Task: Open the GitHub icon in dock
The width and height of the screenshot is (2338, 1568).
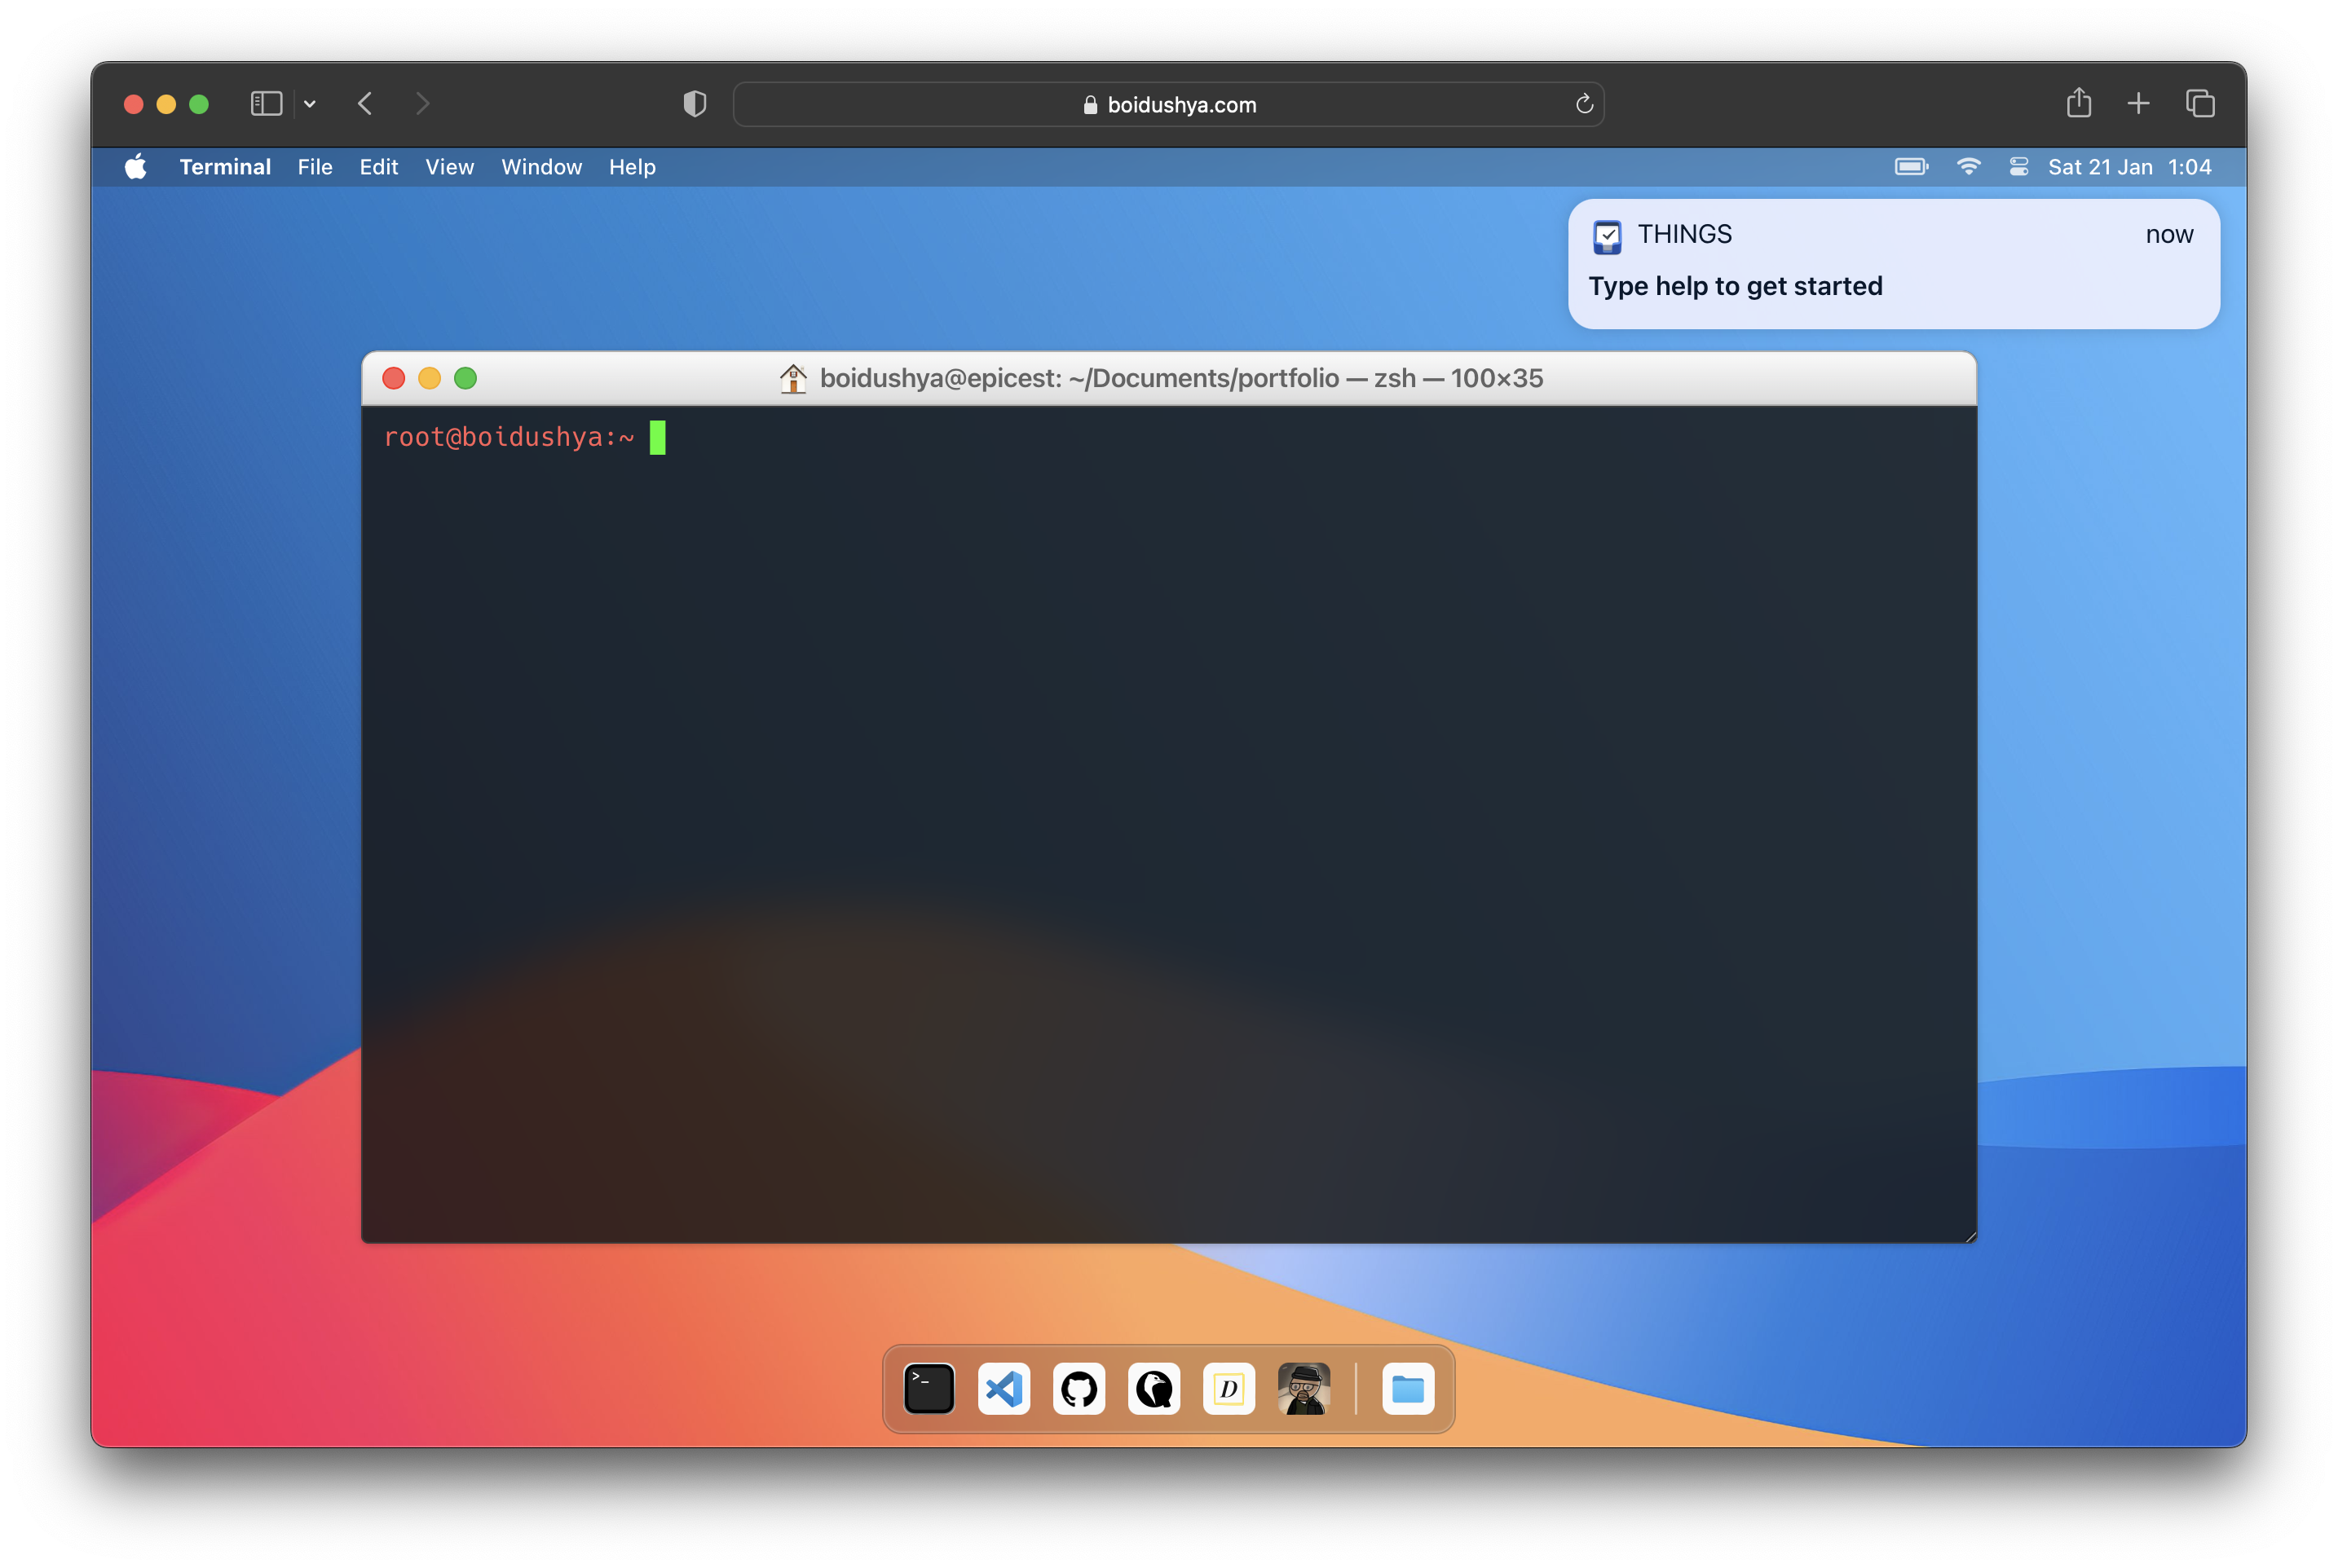Action: point(1079,1389)
